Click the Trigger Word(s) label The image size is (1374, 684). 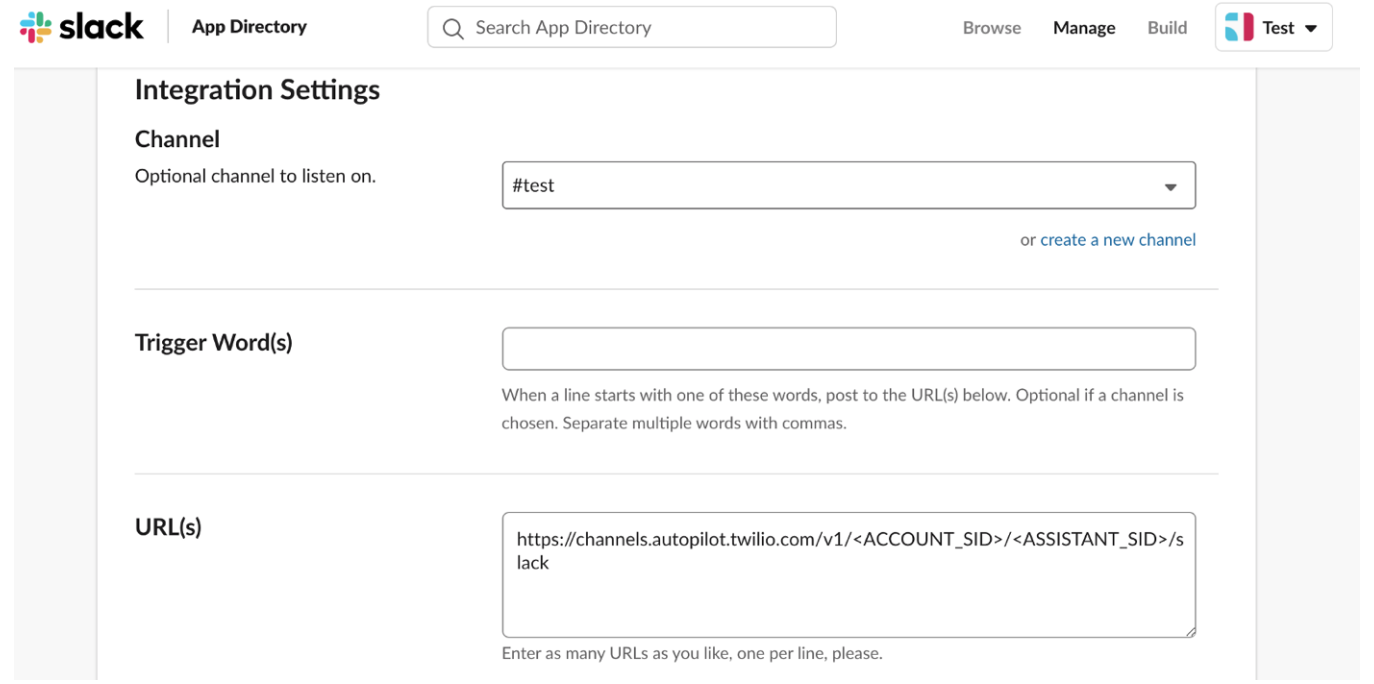coord(214,343)
